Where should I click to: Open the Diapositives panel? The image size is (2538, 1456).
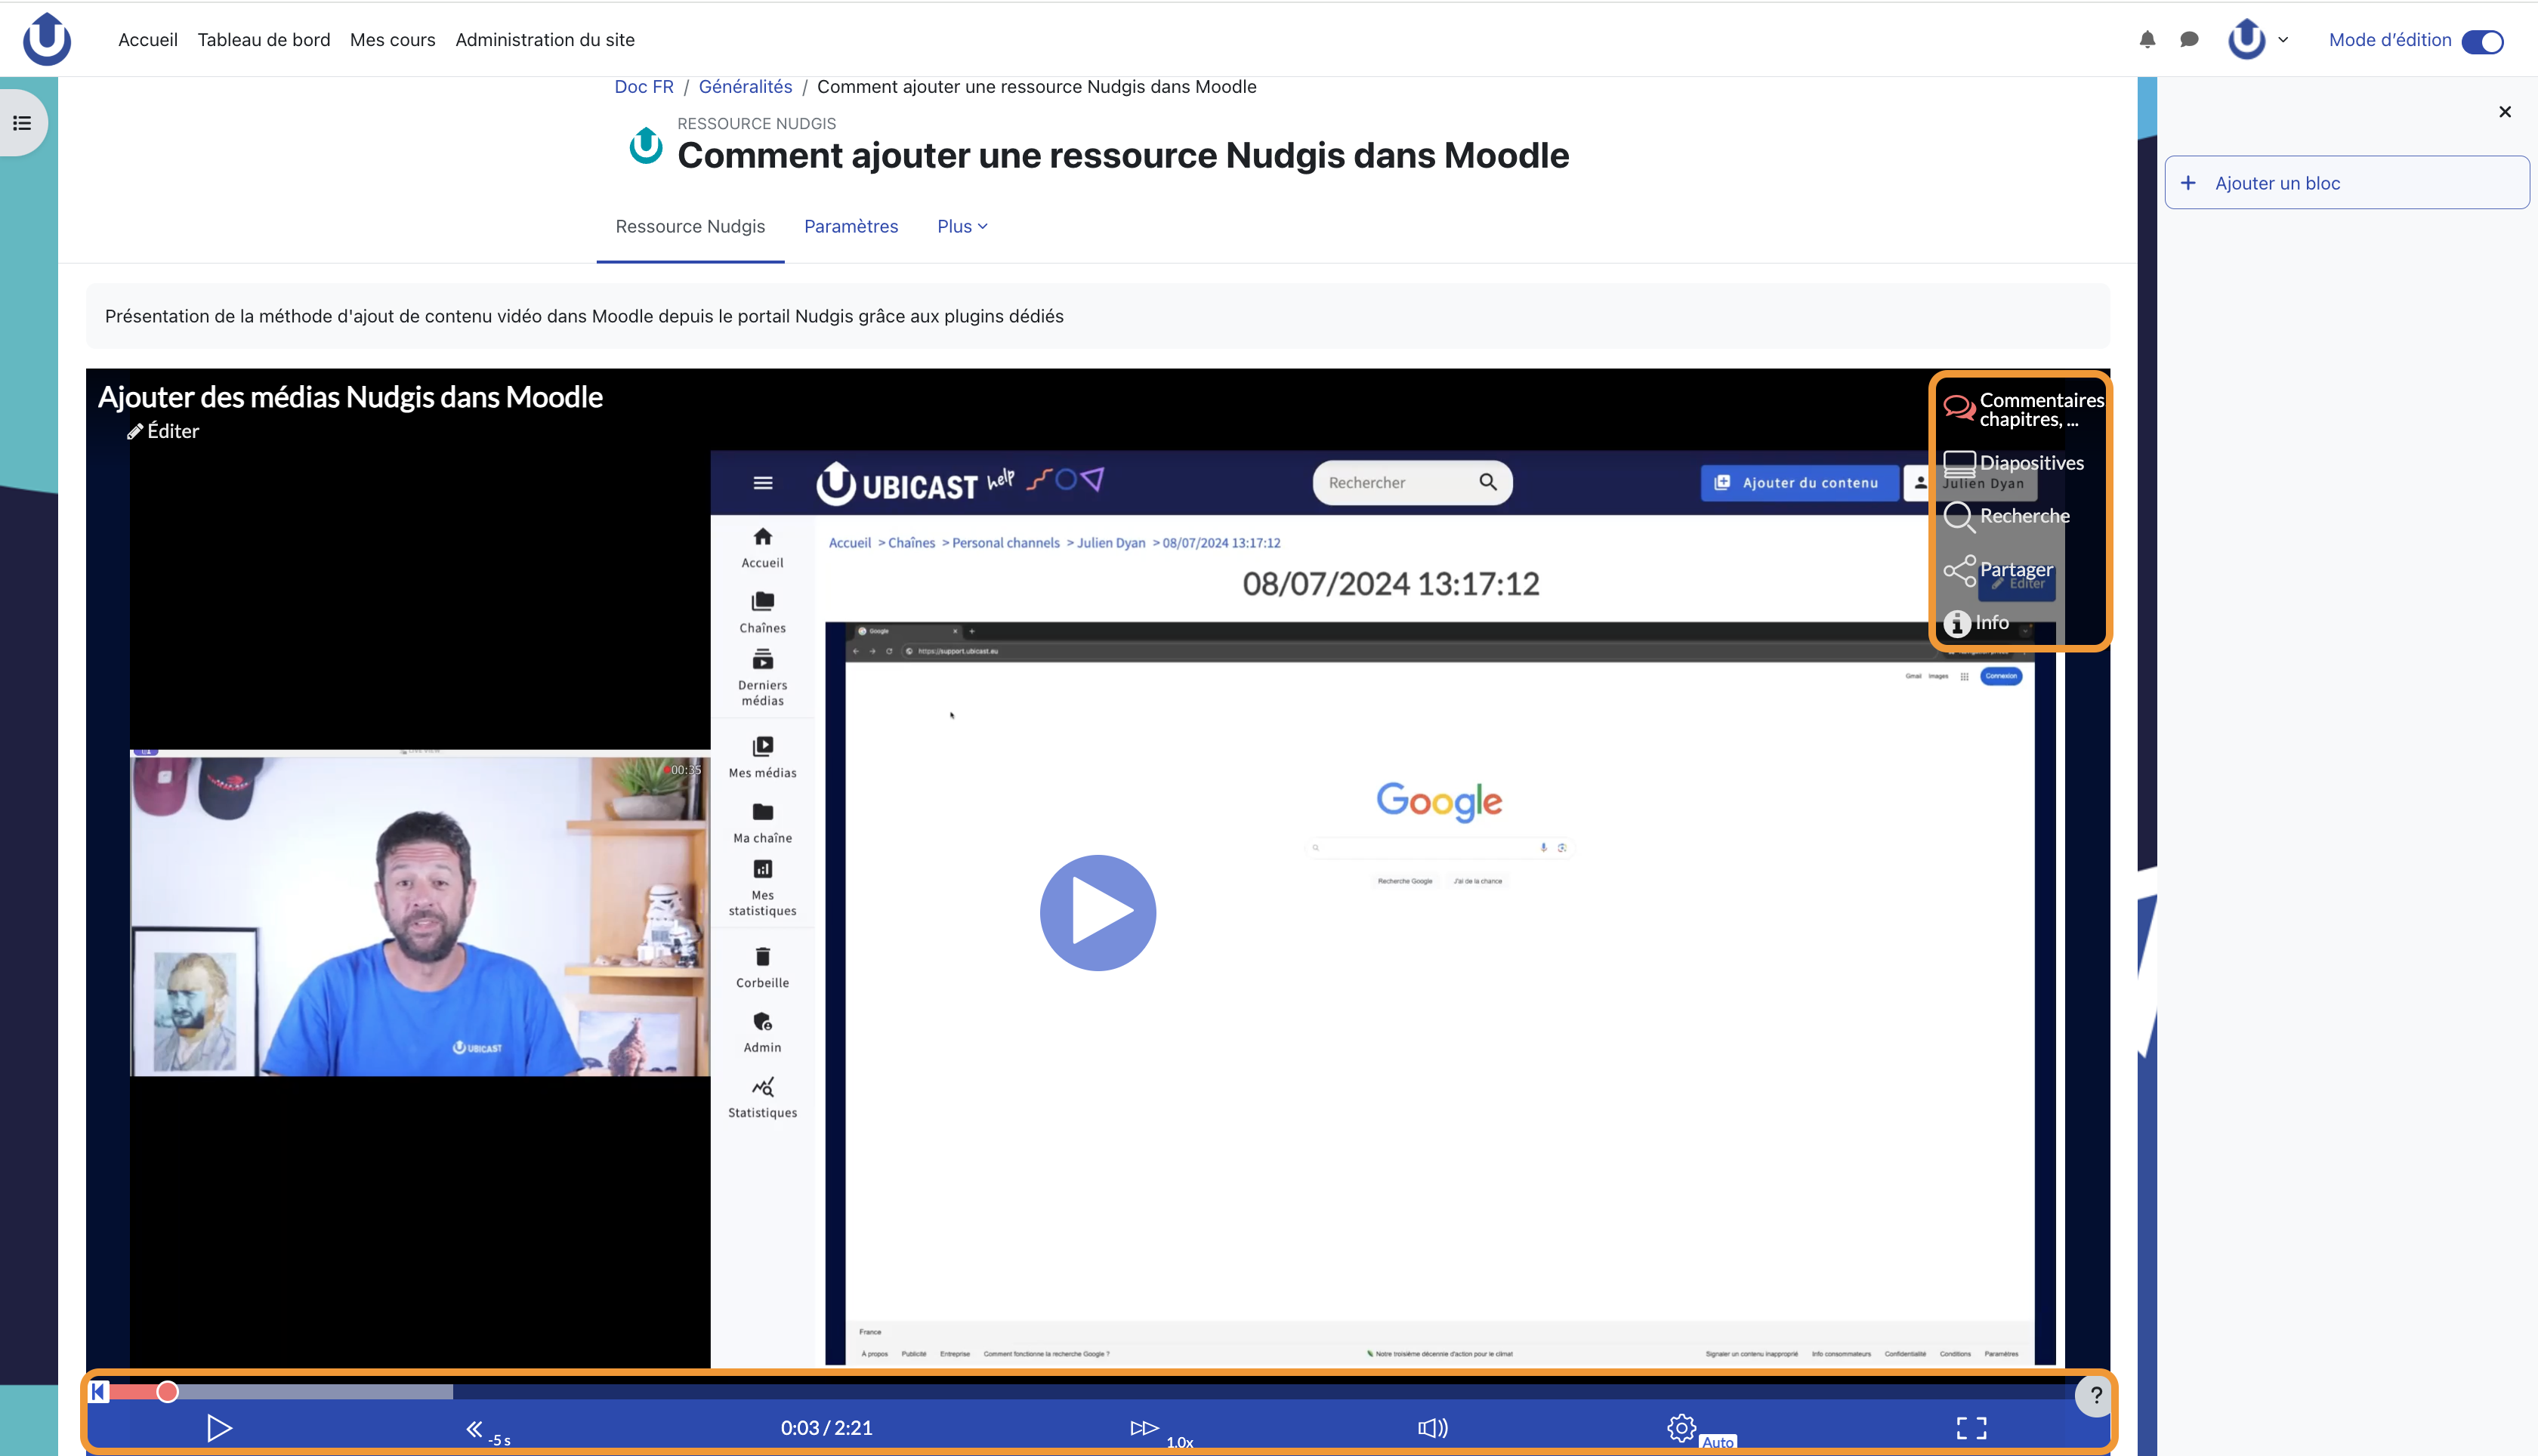(2014, 463)
